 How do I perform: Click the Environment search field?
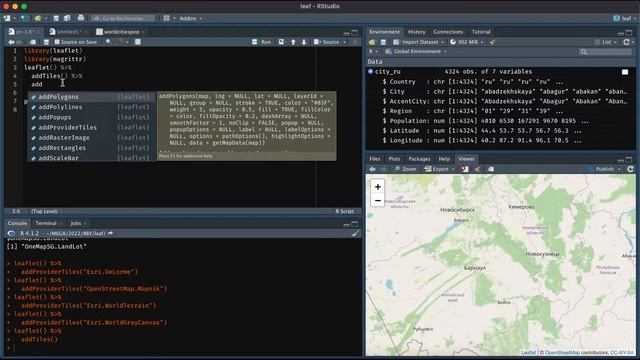(606, 52)
